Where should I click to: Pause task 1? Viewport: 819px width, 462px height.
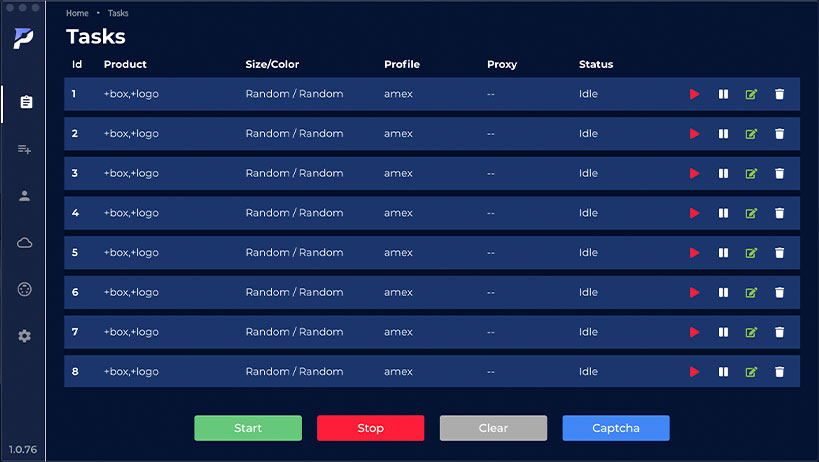point(723,94)
